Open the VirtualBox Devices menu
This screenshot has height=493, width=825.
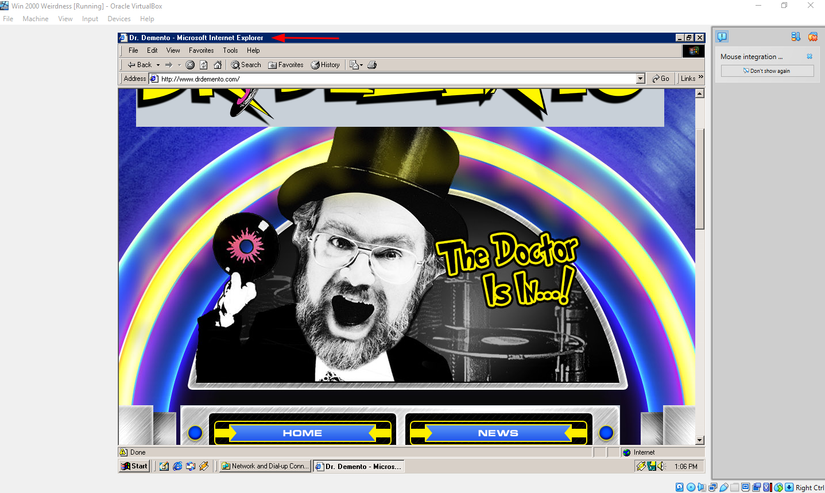click(119, 18)
